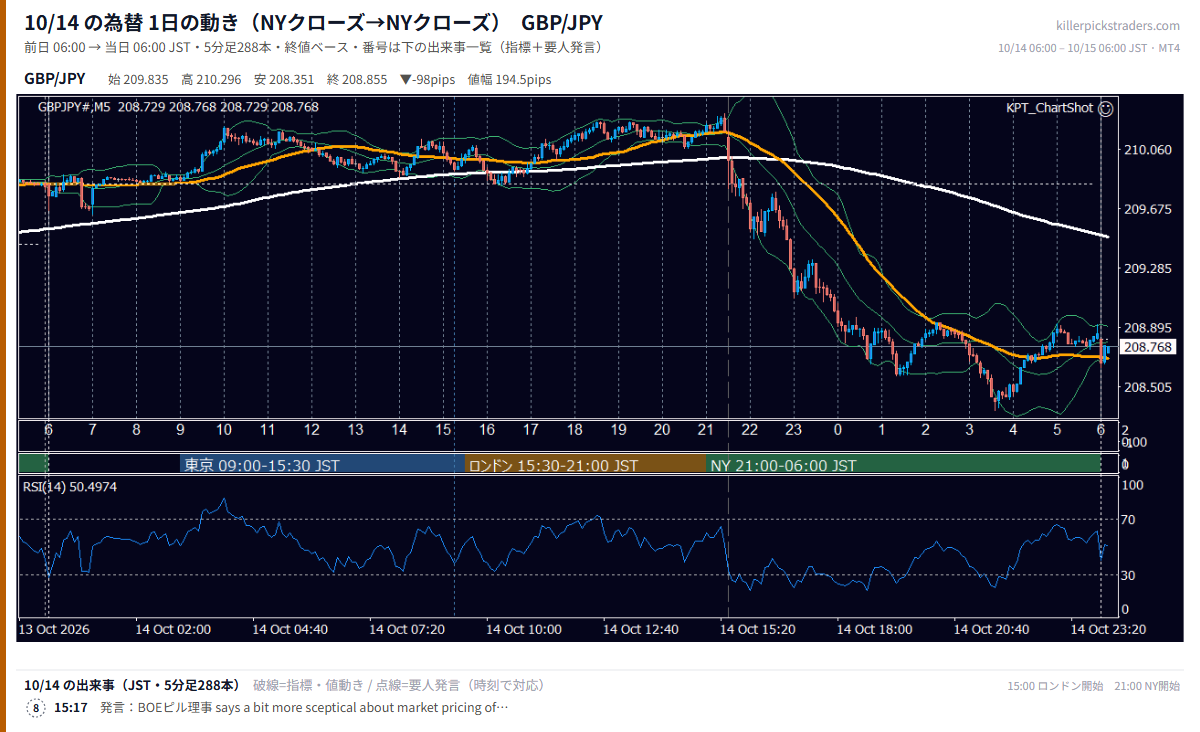Click the 21:00 NY開始 note
This screenshot has height=732, width=1200.
[1146, 686]
